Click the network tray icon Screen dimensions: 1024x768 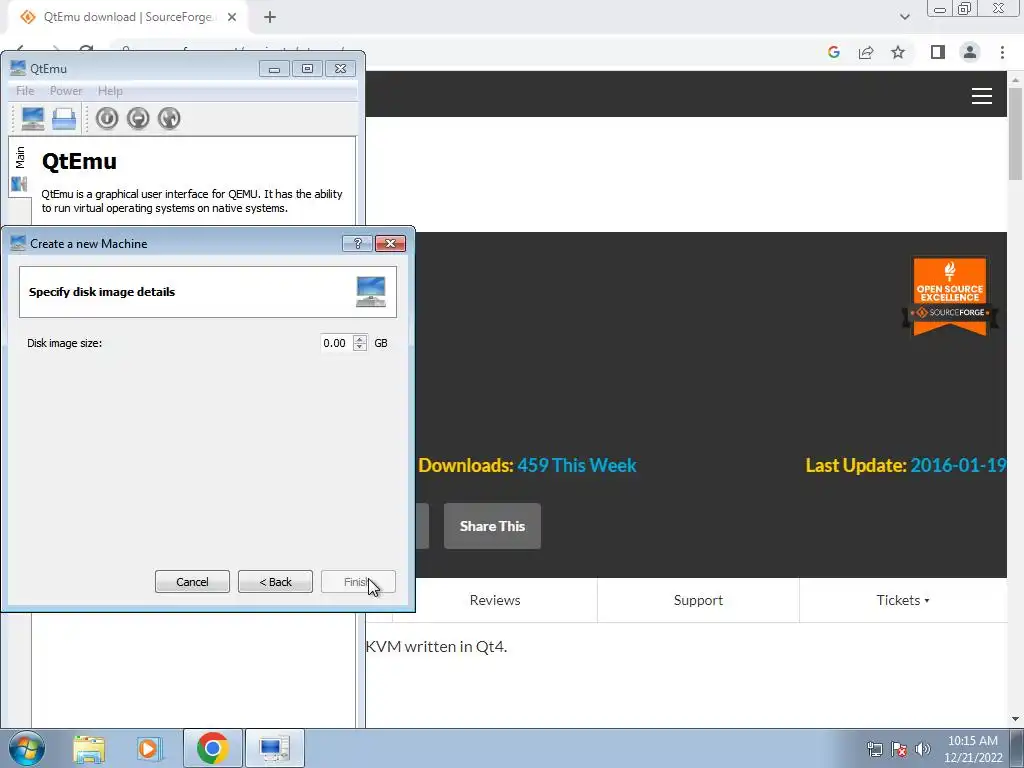(874, 749)
